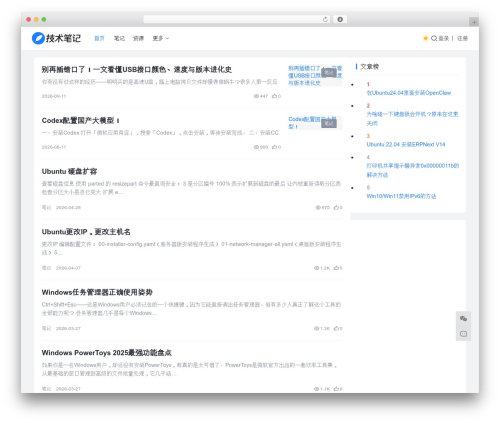
Task: Click the USB接口 article excerpt text
Action: [160, 82]
